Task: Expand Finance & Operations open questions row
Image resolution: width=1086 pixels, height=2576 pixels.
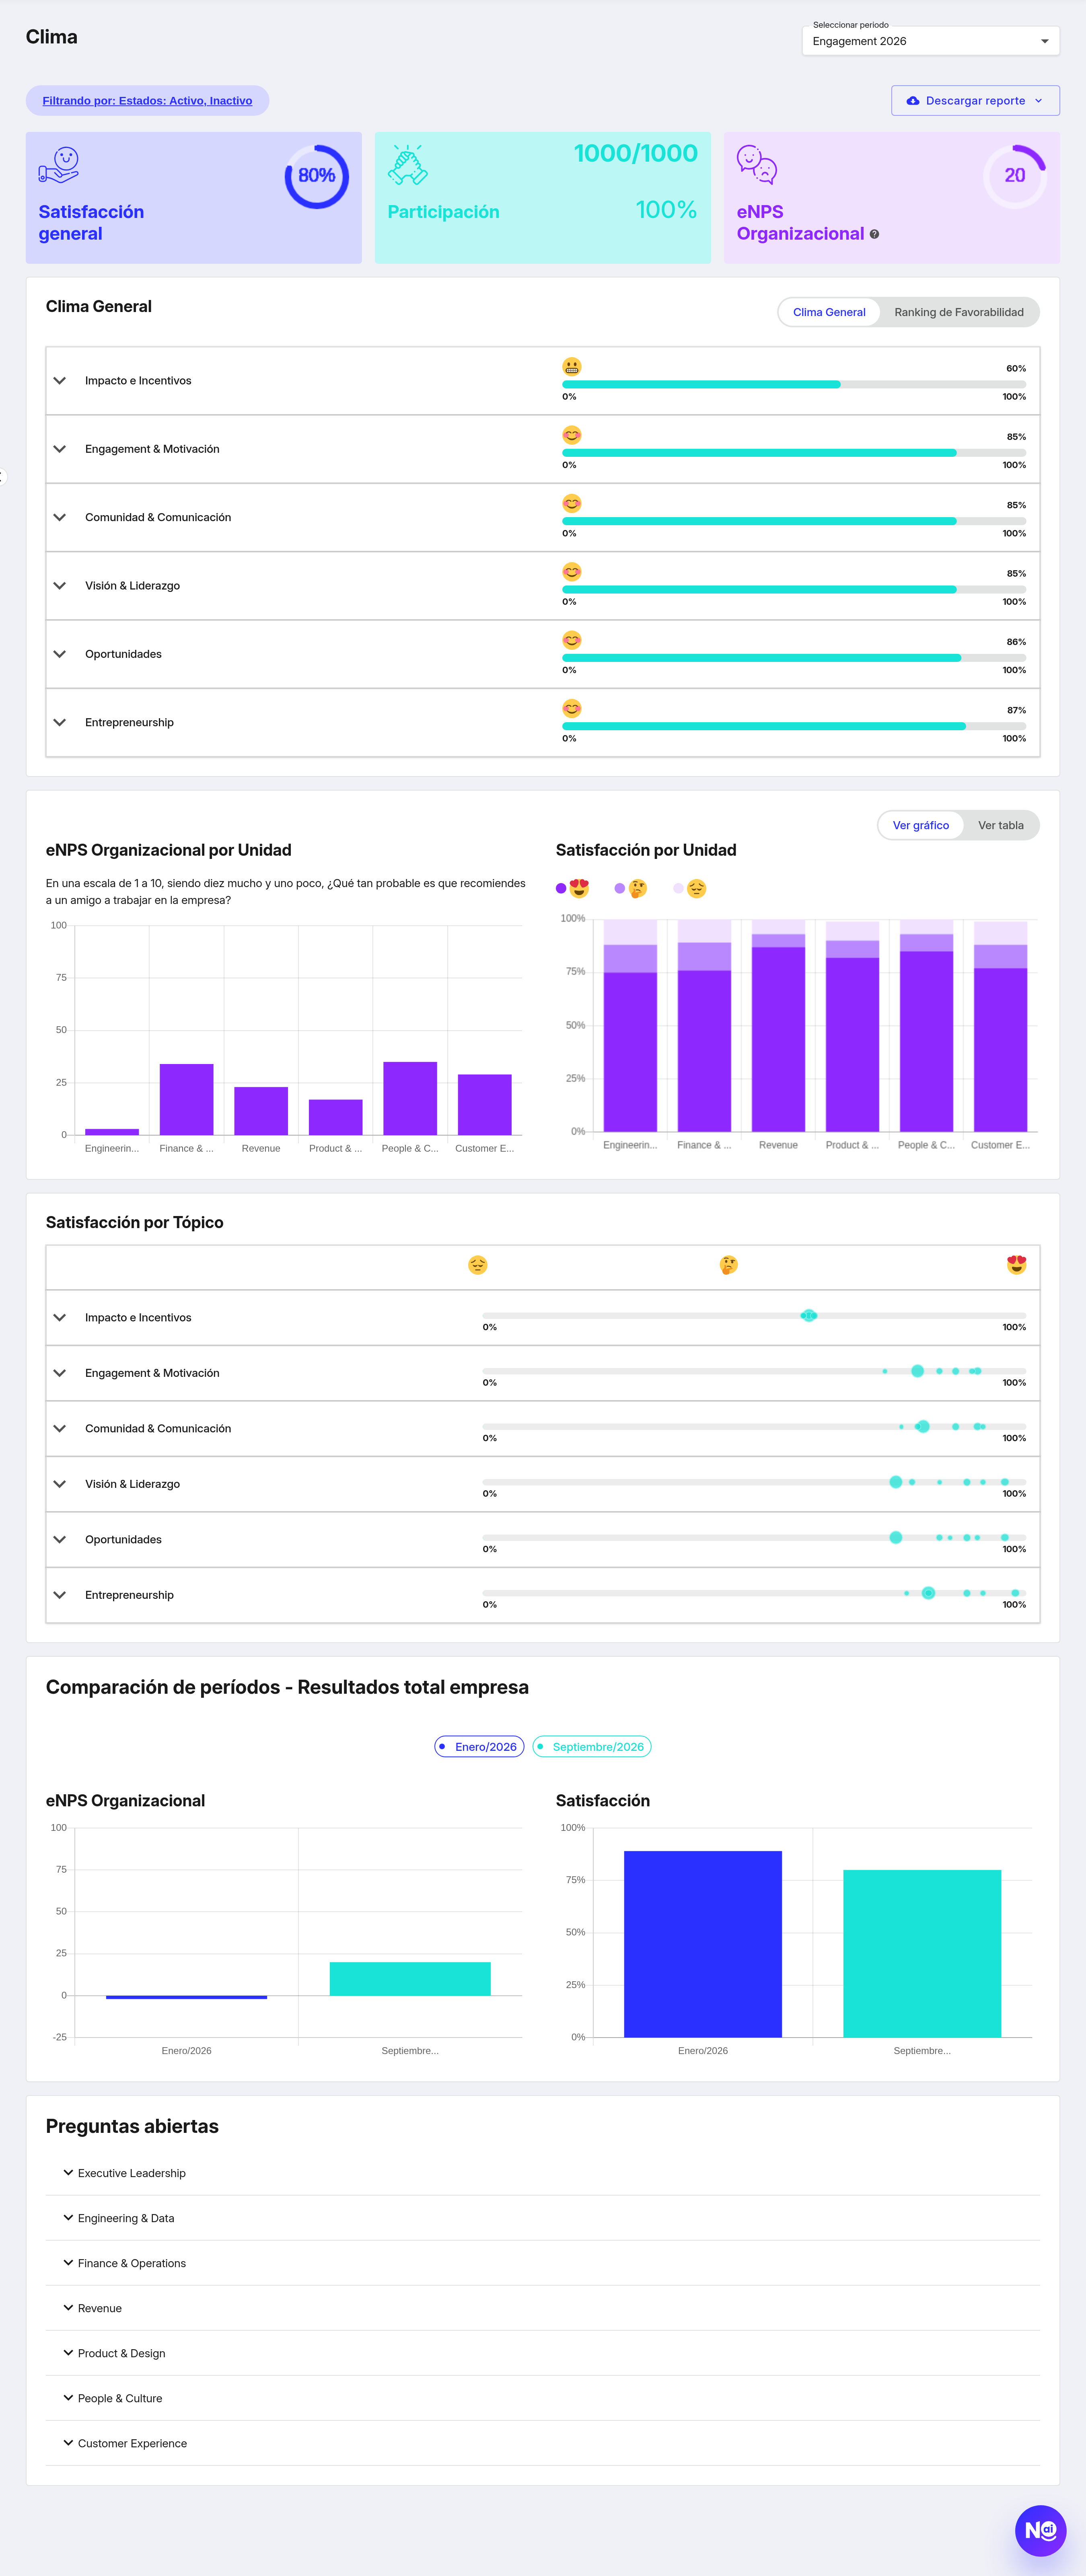Action: click(x=542, y=2263)
